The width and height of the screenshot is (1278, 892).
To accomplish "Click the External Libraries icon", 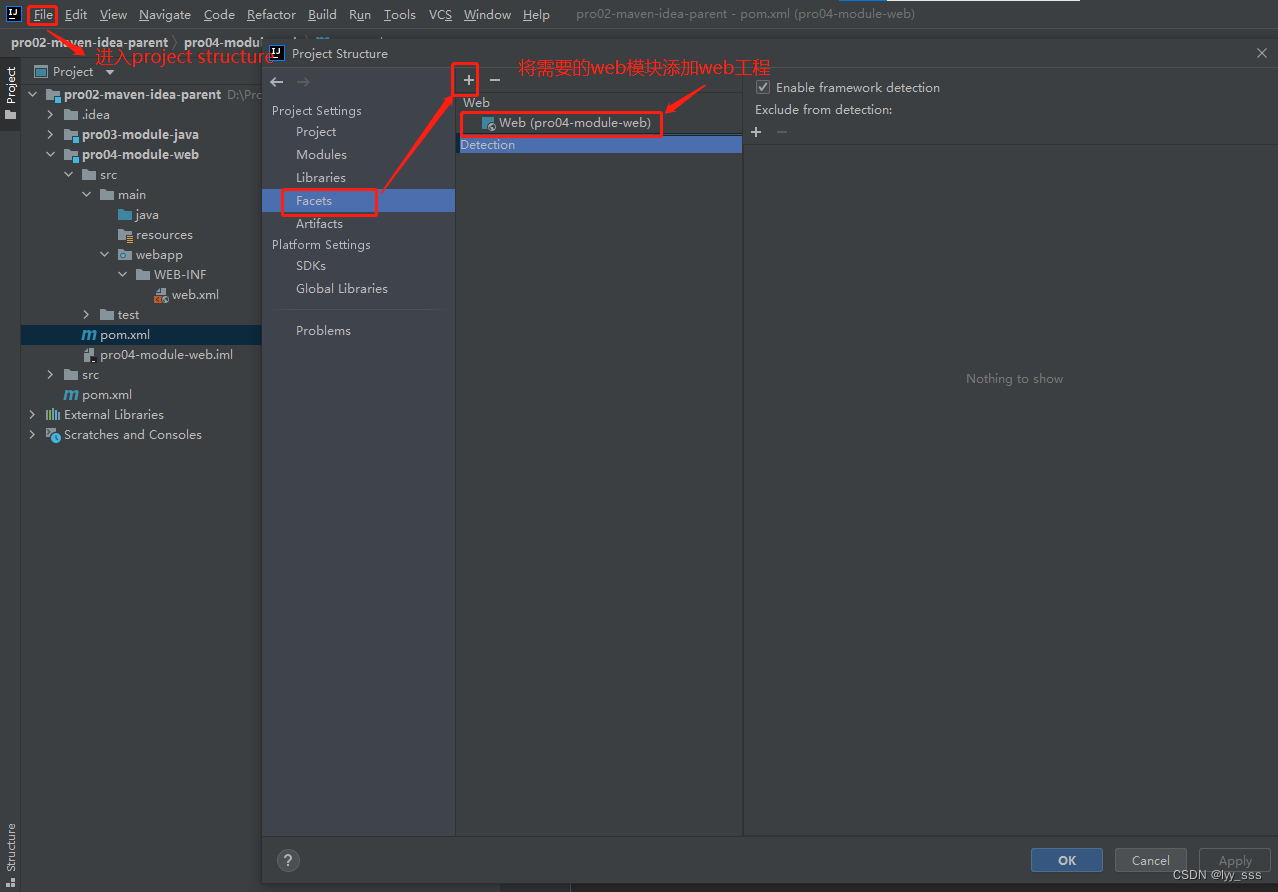I will [53, 415].
